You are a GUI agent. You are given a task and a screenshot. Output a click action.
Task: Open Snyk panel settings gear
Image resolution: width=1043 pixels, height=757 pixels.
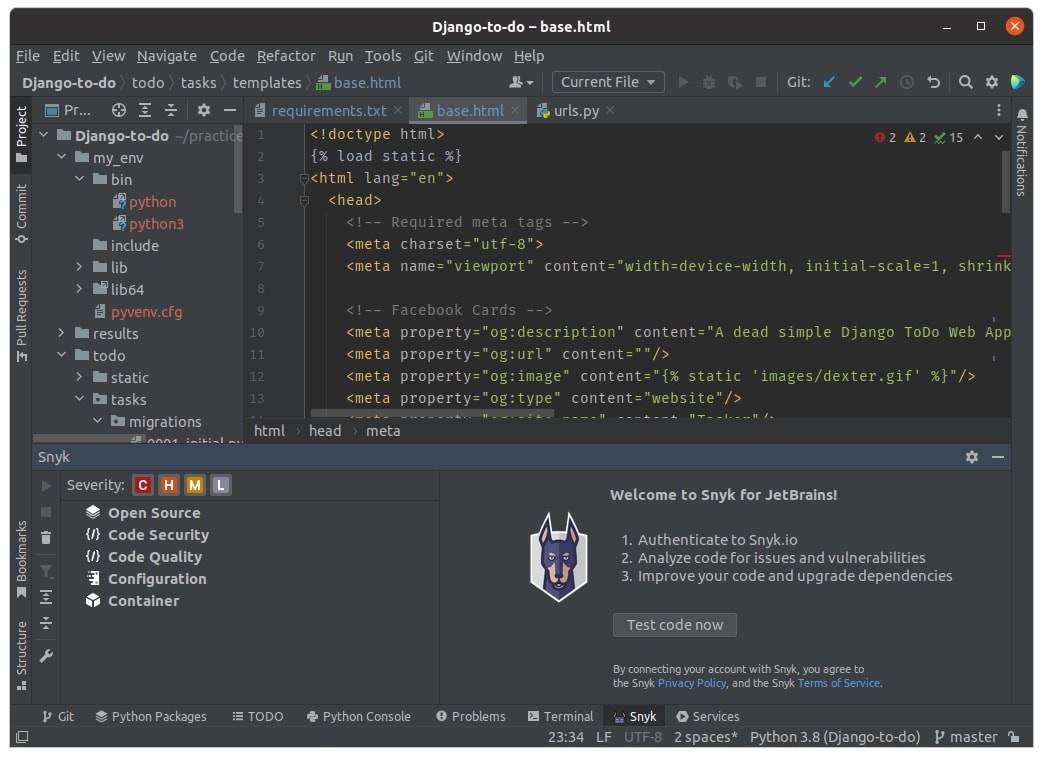(x=972, y=457)
